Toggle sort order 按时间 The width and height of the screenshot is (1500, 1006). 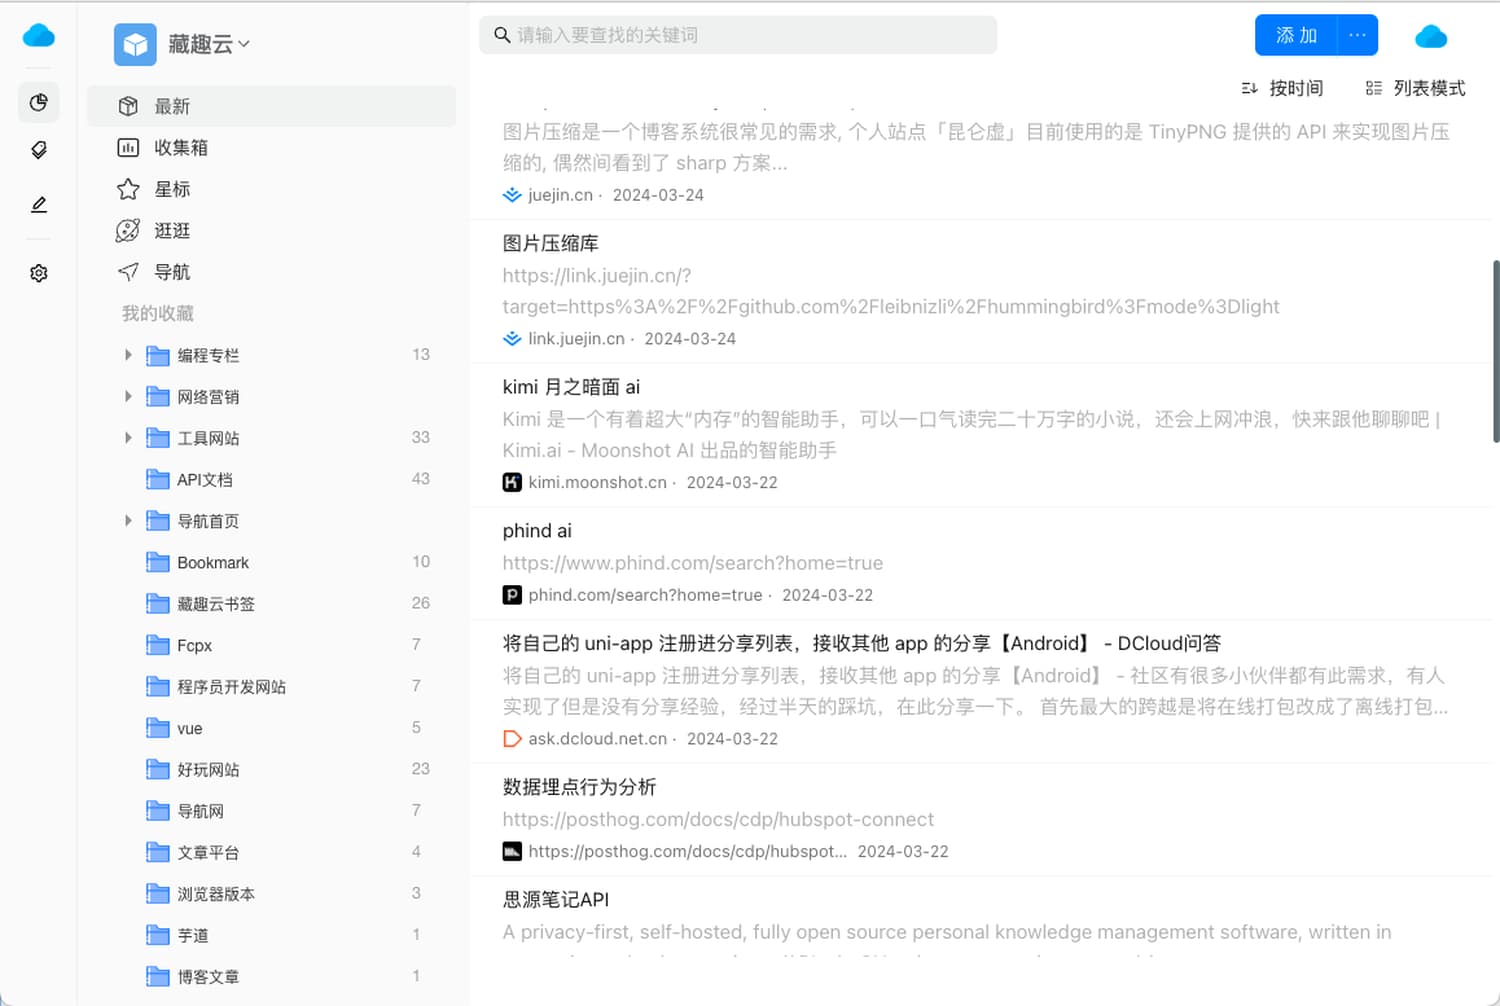click(x=1282, y=88)
